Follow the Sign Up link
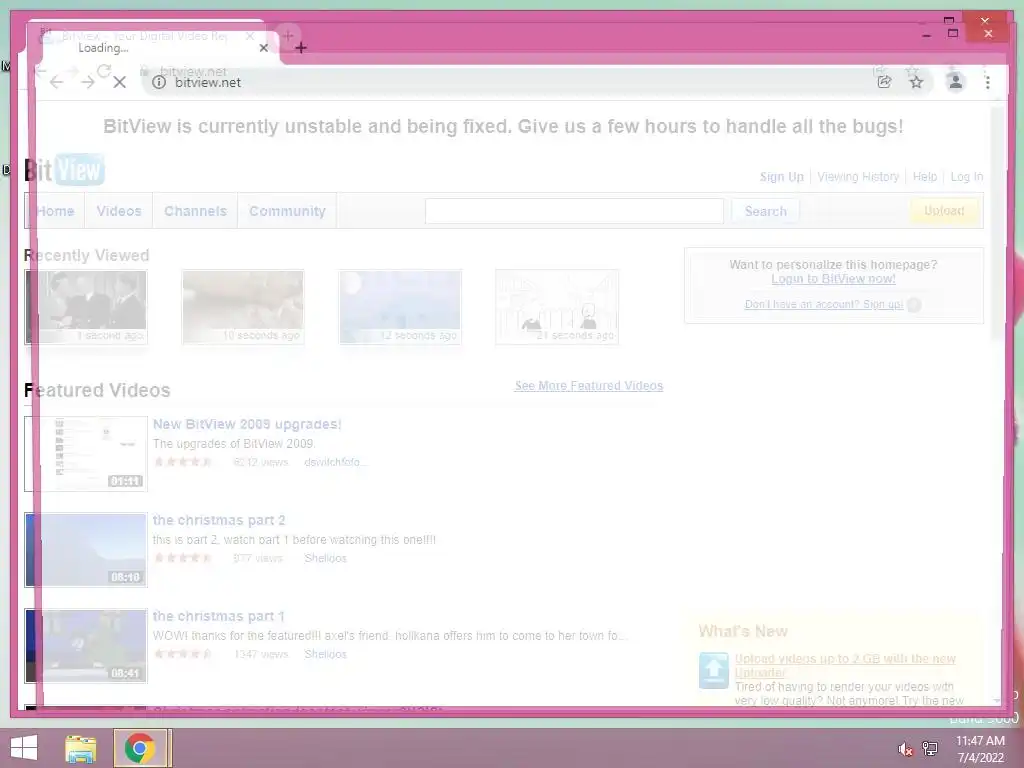The width and height of the screenshot is (1024, 768). point(782,177)
